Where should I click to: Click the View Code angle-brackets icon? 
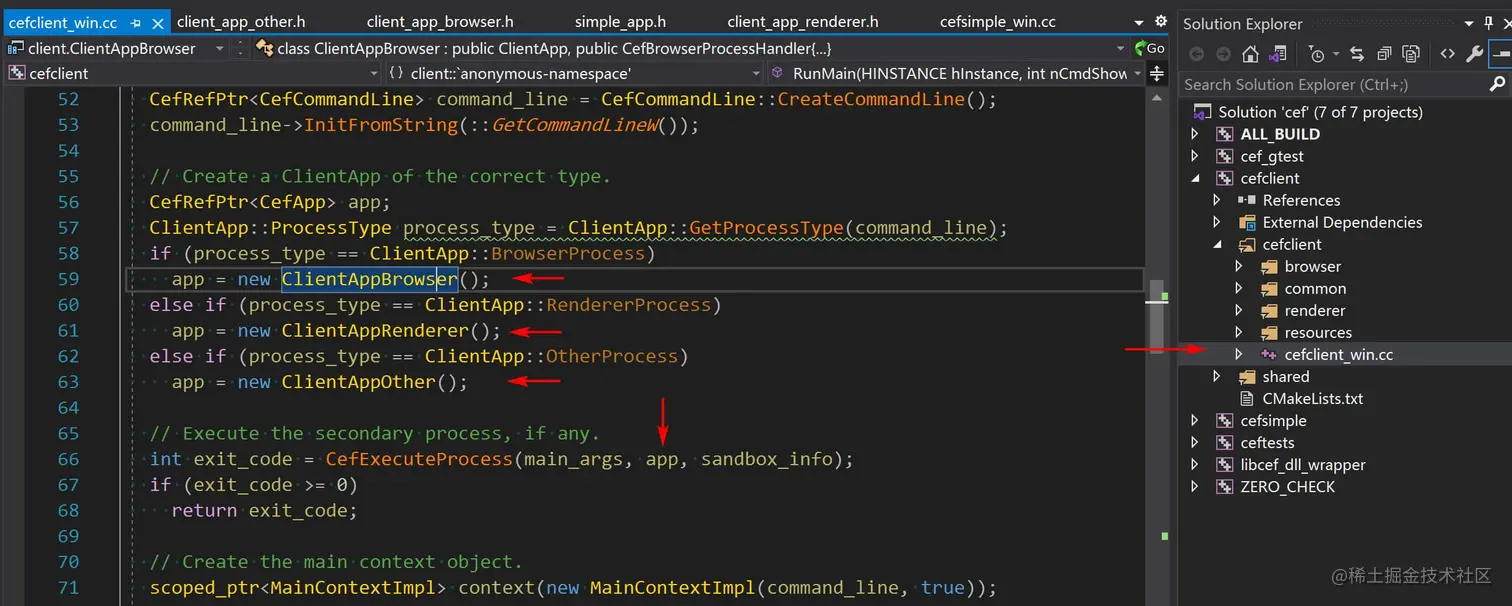[1447, 54]
